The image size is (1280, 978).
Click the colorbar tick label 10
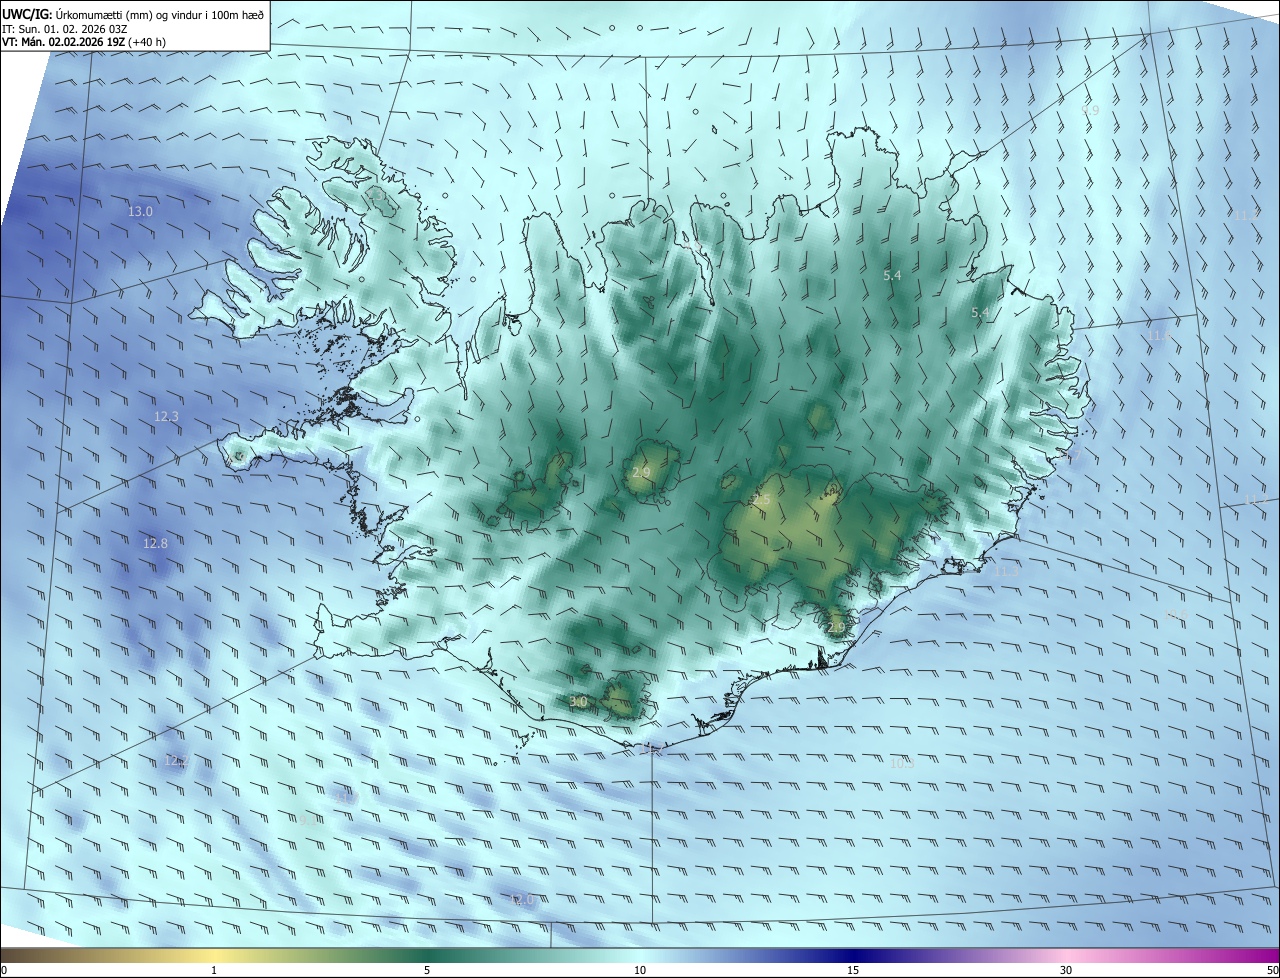click(640, 970)
